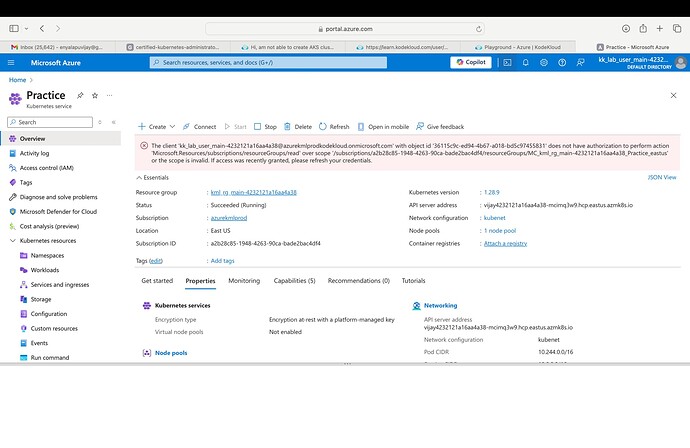Click the Copilot button
The image size is (690, 448).
pos(471,62)
